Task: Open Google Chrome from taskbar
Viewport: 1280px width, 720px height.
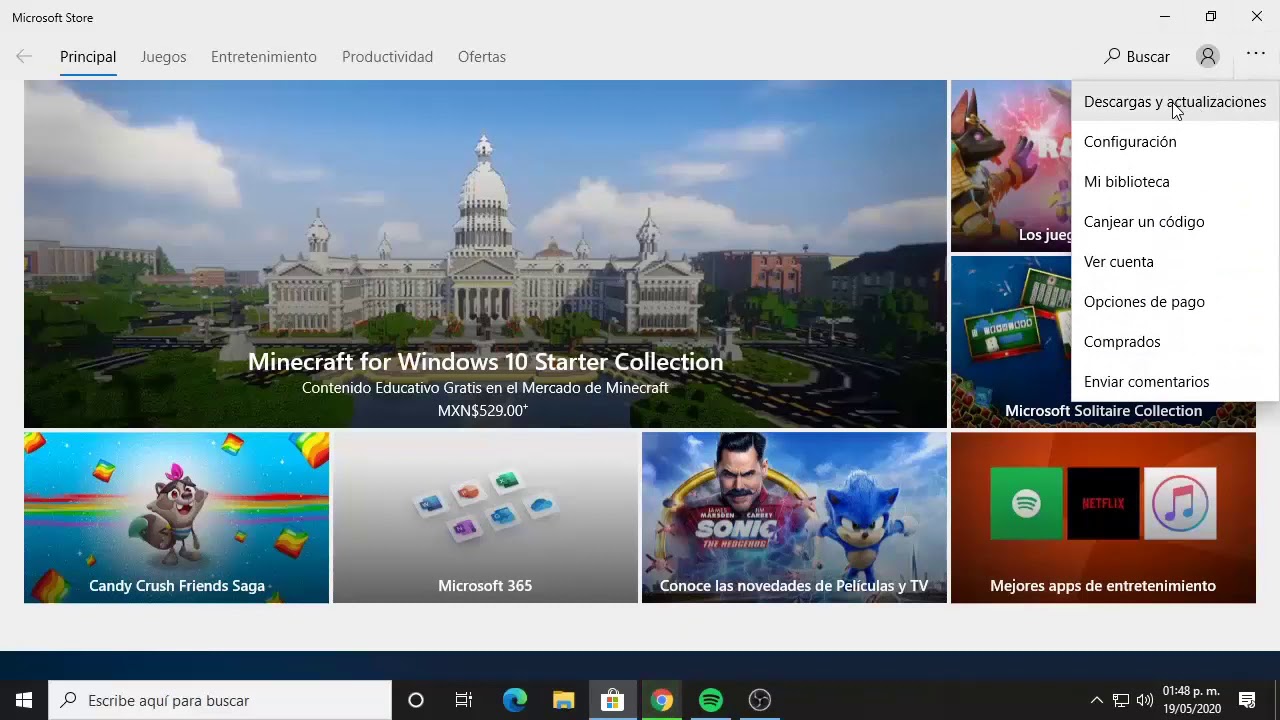Action: (x=661, y=700)
